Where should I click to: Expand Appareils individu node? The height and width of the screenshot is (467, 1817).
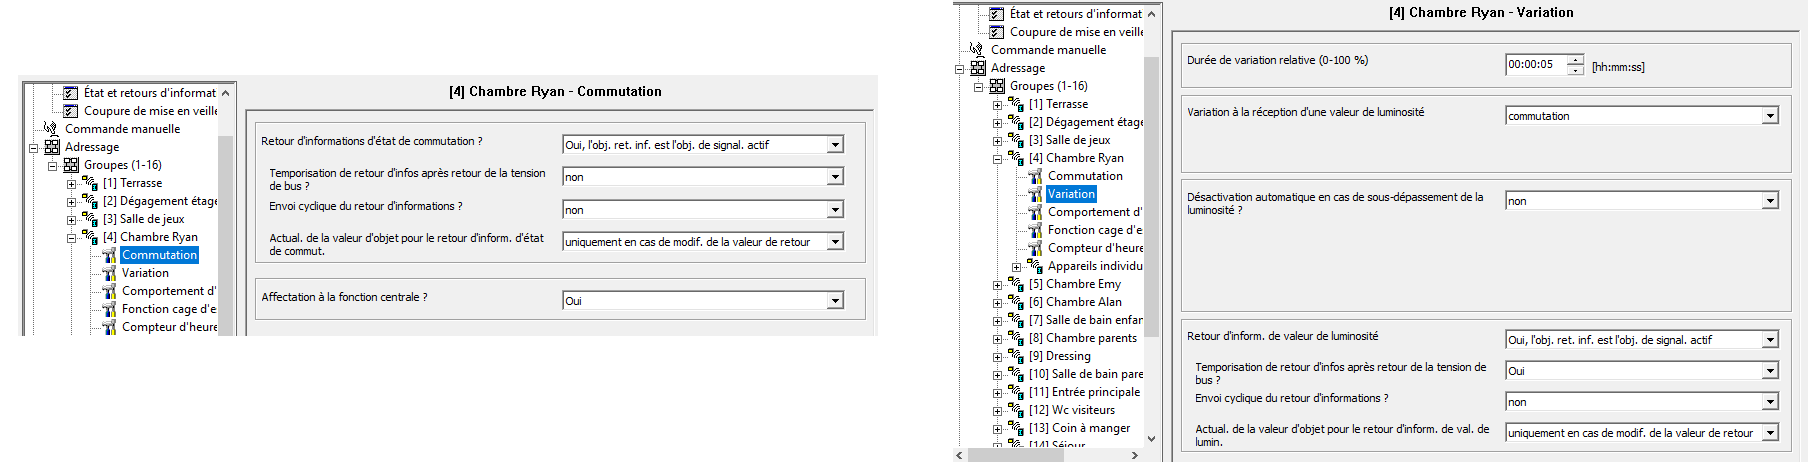[1016, 267]
